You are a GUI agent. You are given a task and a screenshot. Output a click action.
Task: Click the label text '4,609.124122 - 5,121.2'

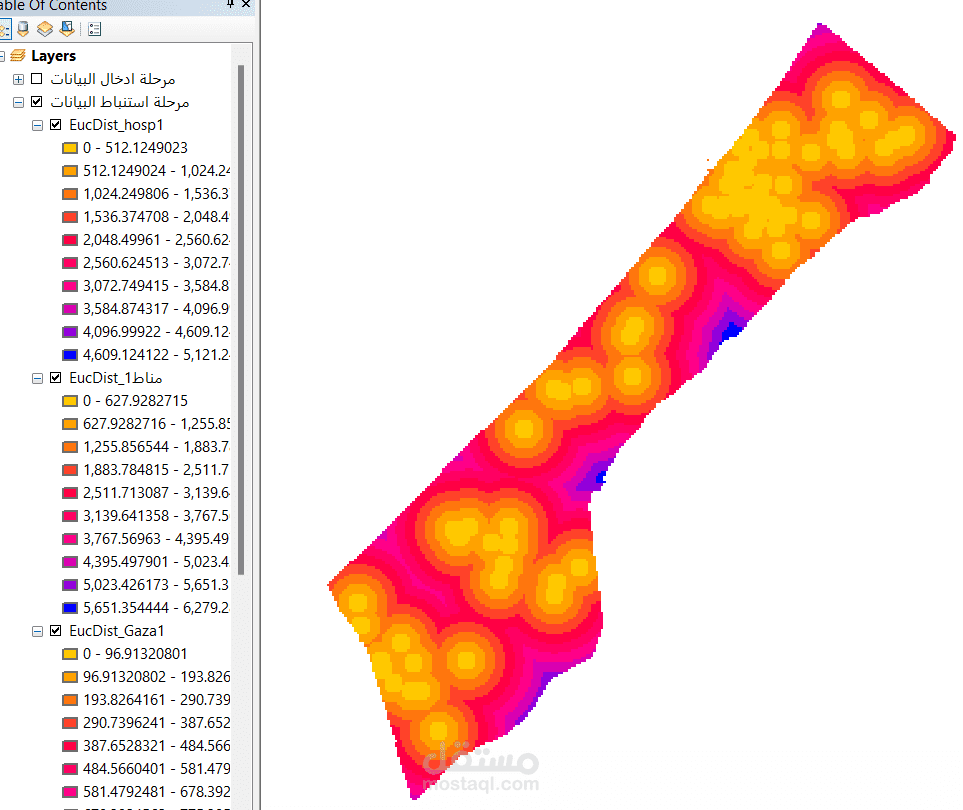coord(157,354)
